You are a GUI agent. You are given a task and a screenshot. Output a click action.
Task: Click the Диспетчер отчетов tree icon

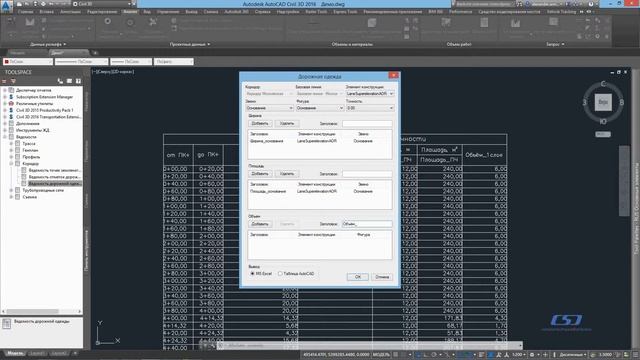(x=11, y=90)
